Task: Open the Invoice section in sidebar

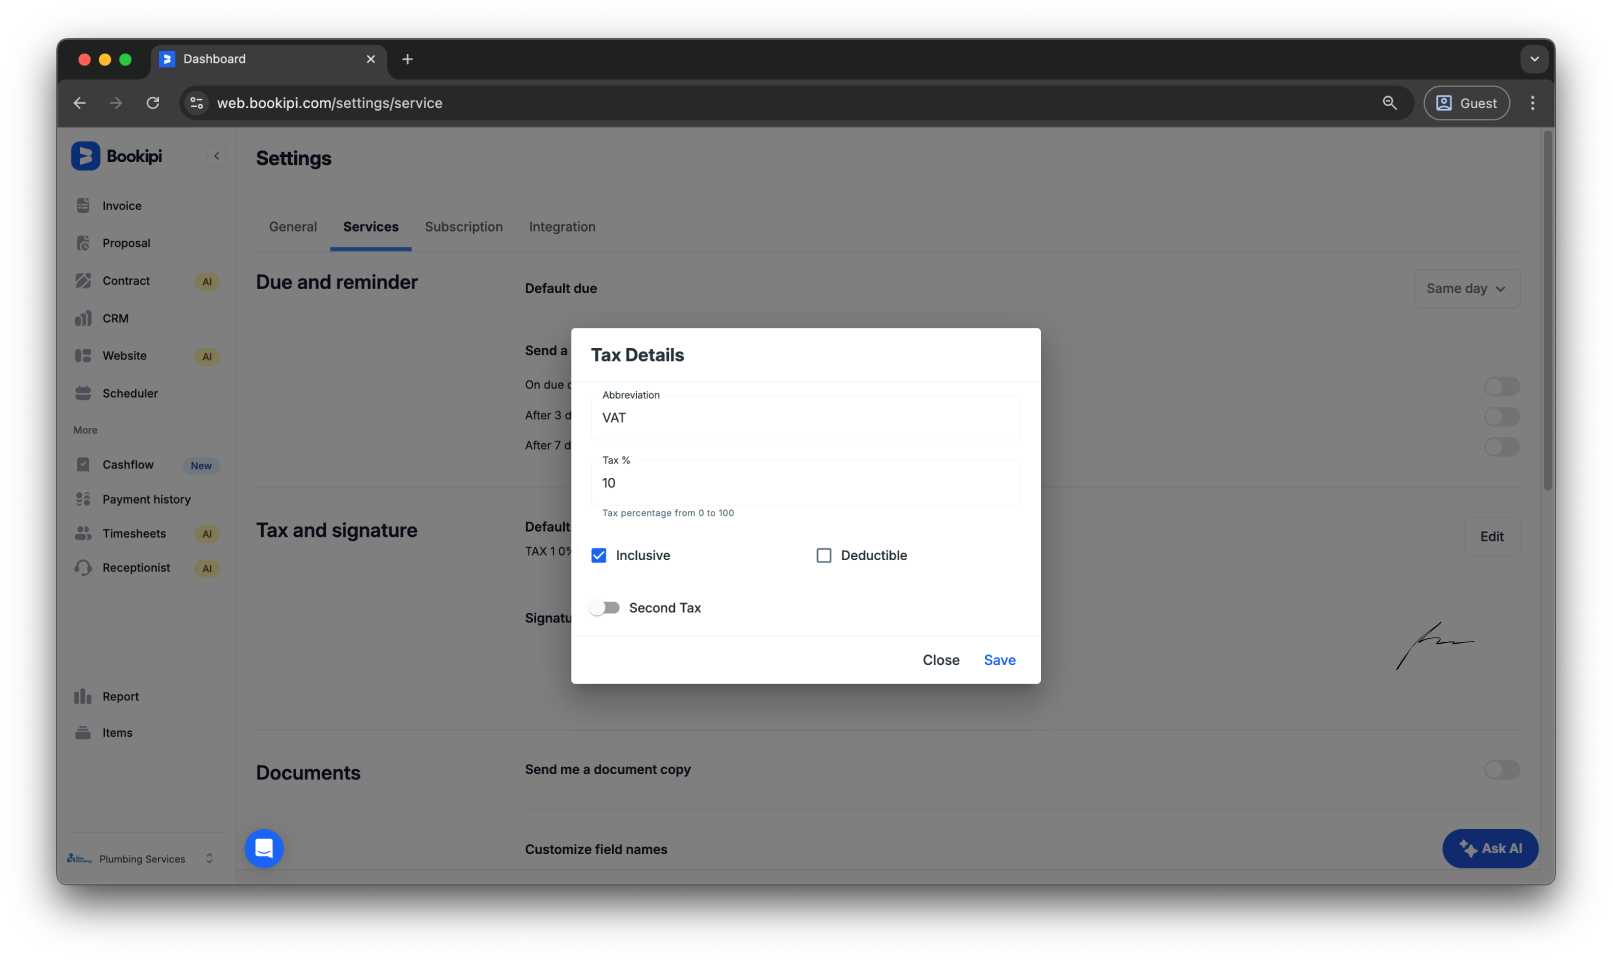Action: point(120,205)
